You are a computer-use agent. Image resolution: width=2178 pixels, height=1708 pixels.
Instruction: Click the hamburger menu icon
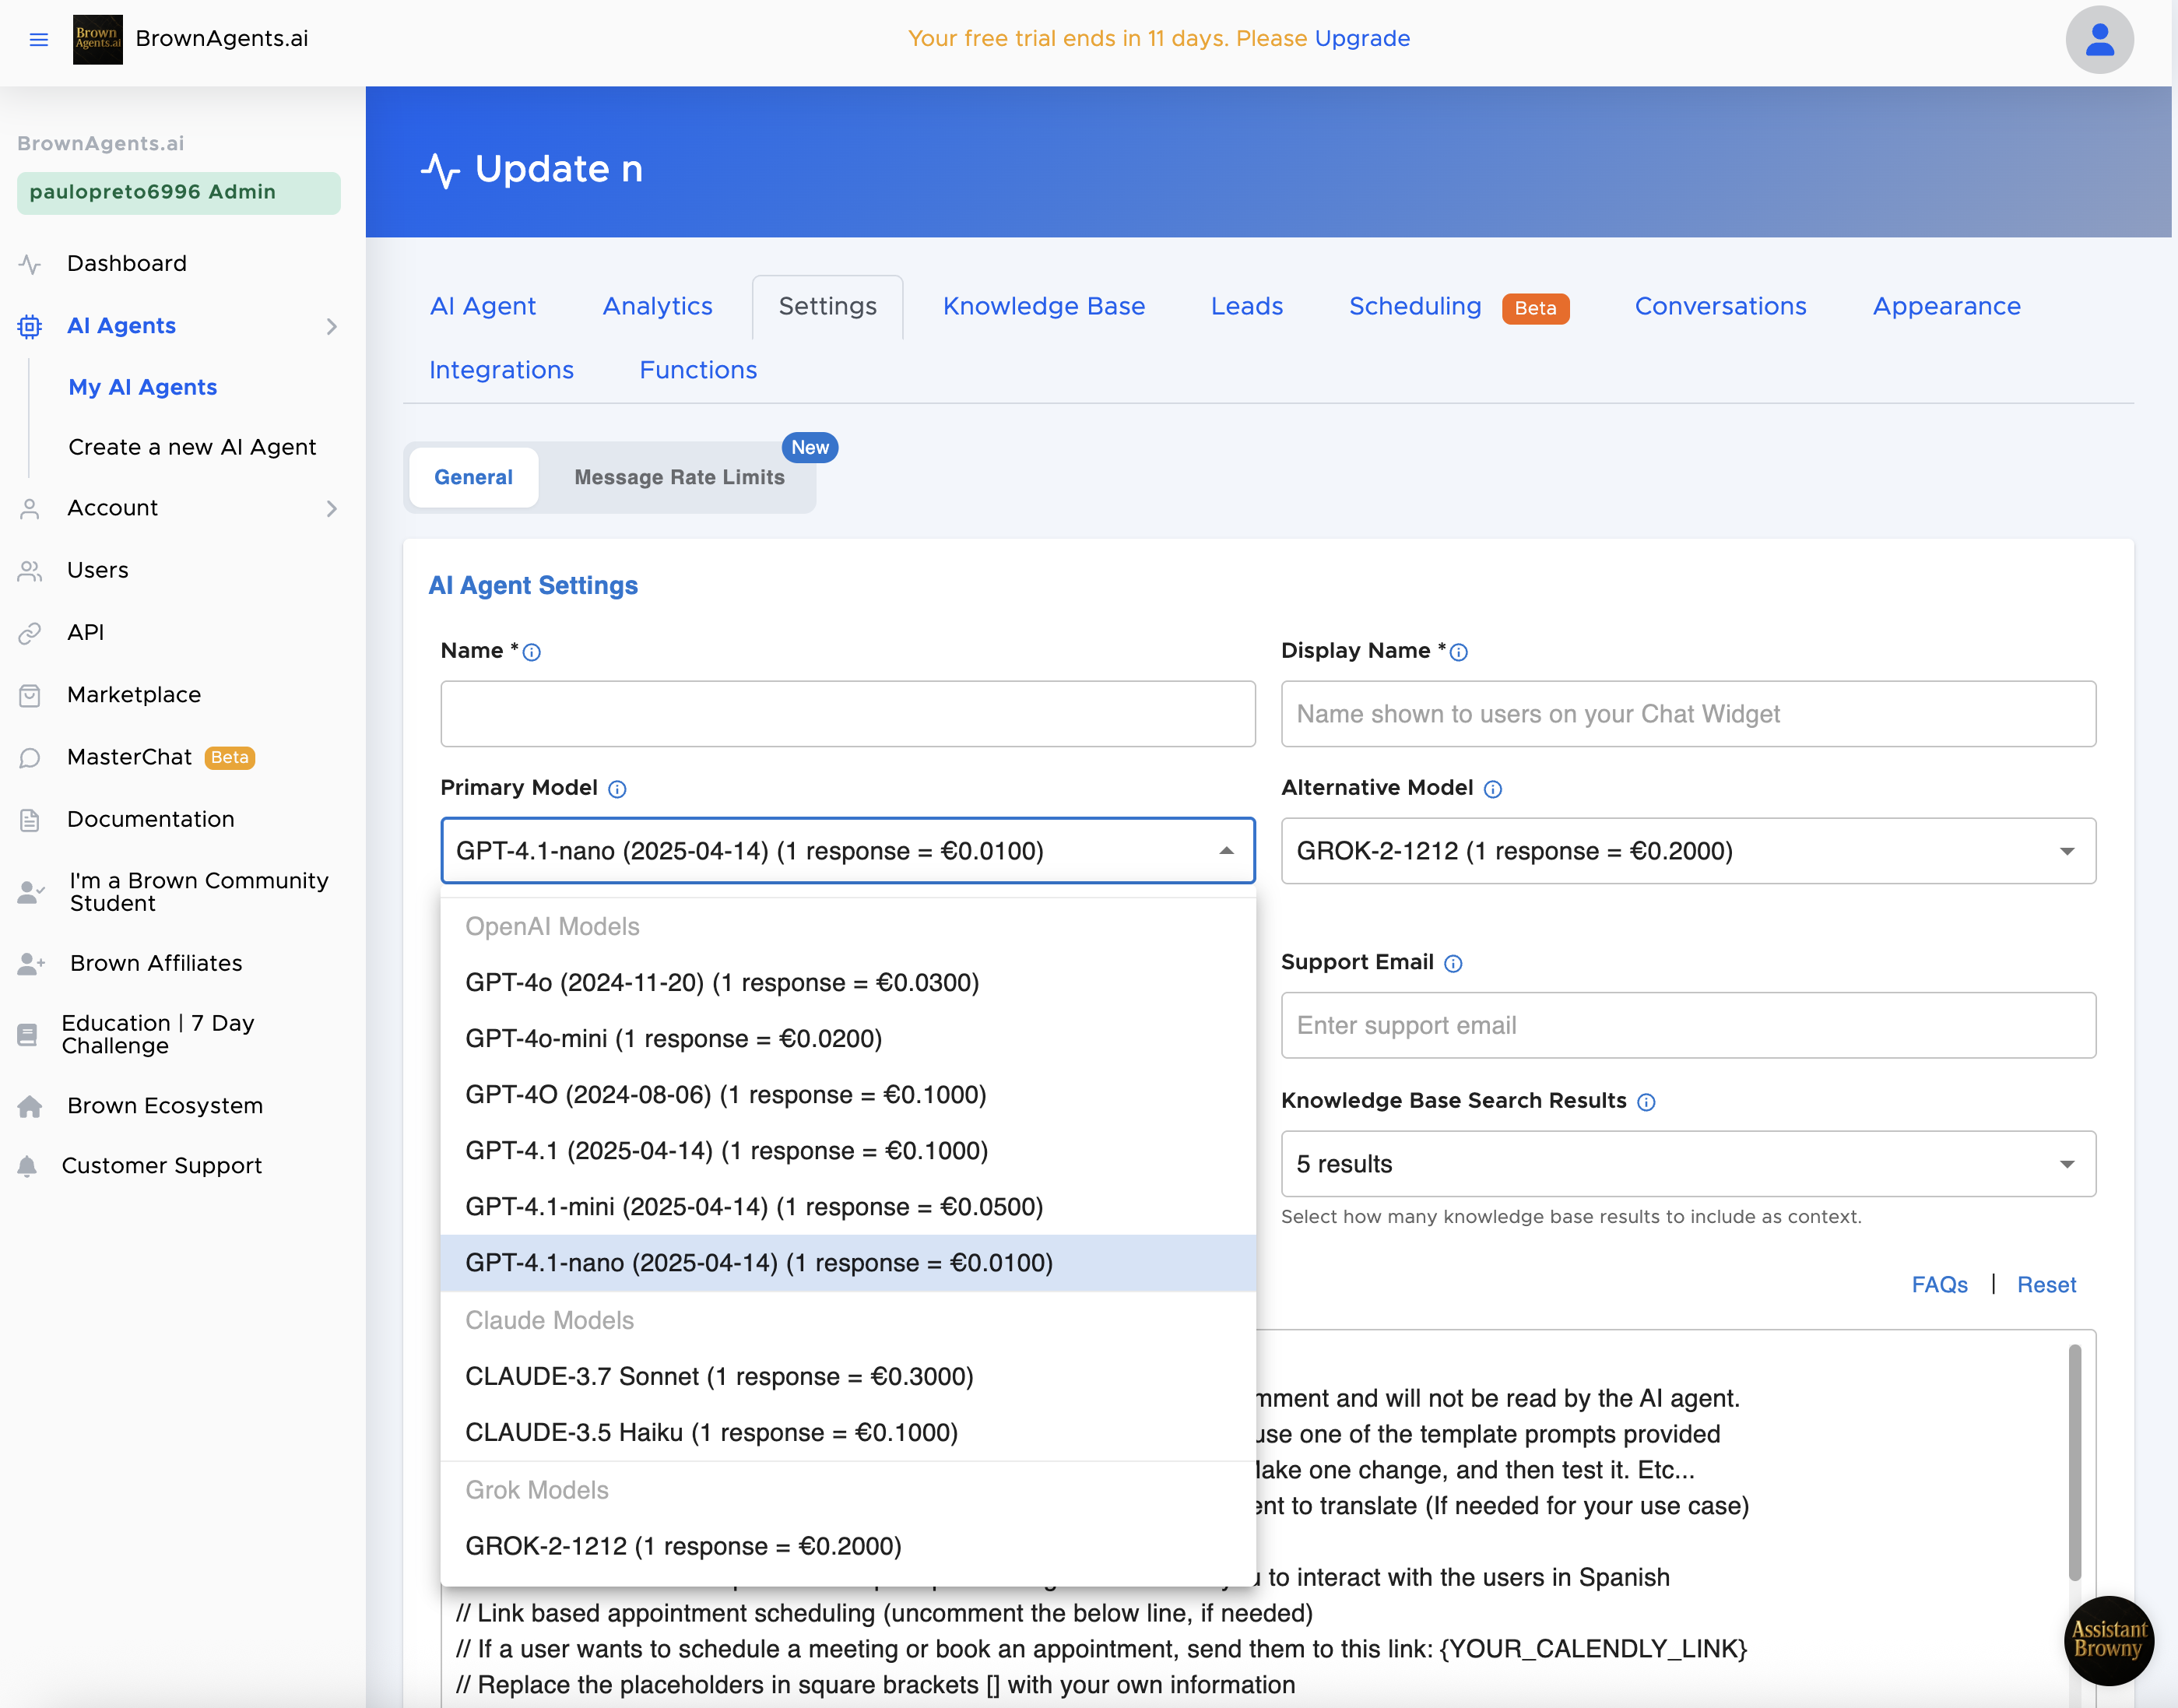[39, 39]
